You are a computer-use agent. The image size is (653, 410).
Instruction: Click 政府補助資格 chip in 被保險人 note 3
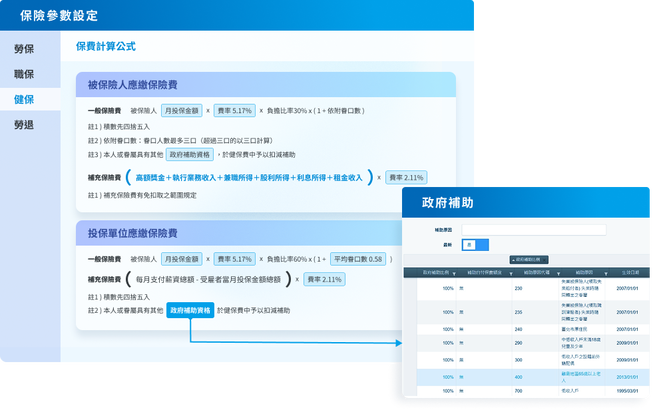pyautogui.click(x=189, y=154)
